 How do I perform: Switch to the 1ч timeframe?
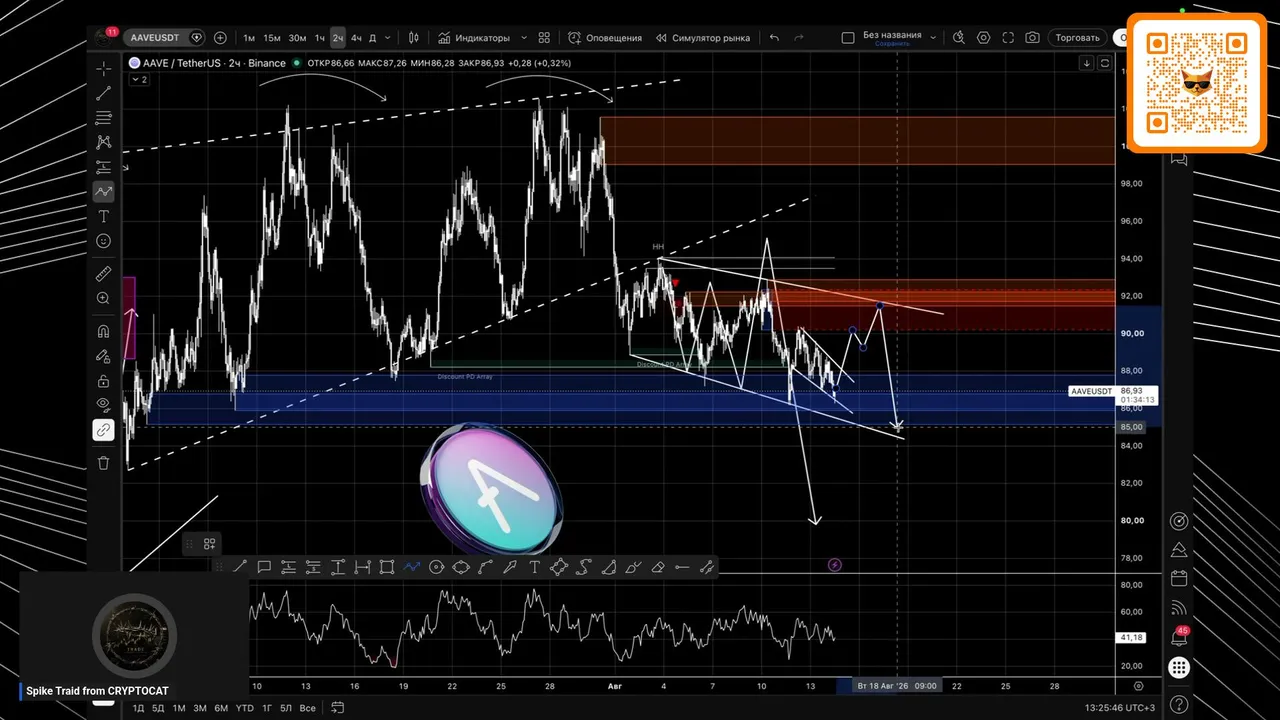[x=320, y=38]
